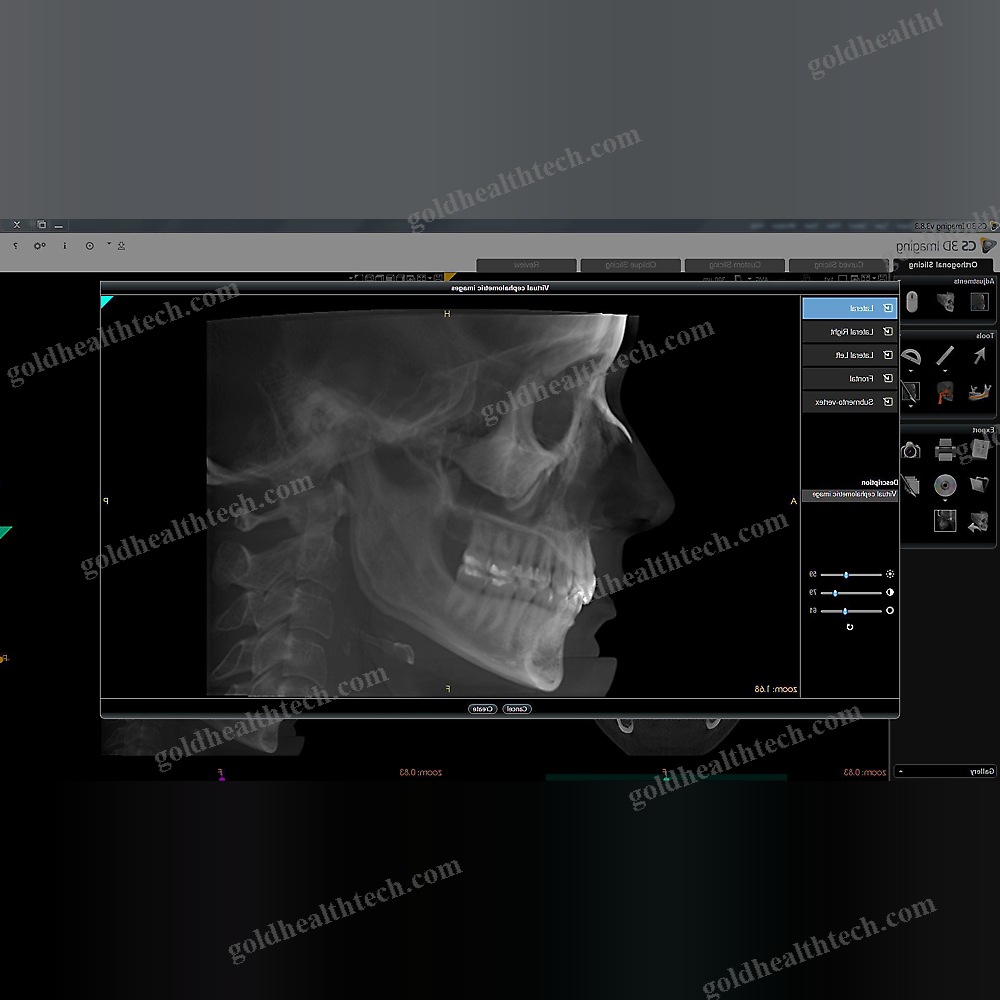Open preferences with the gears icon

40,246
